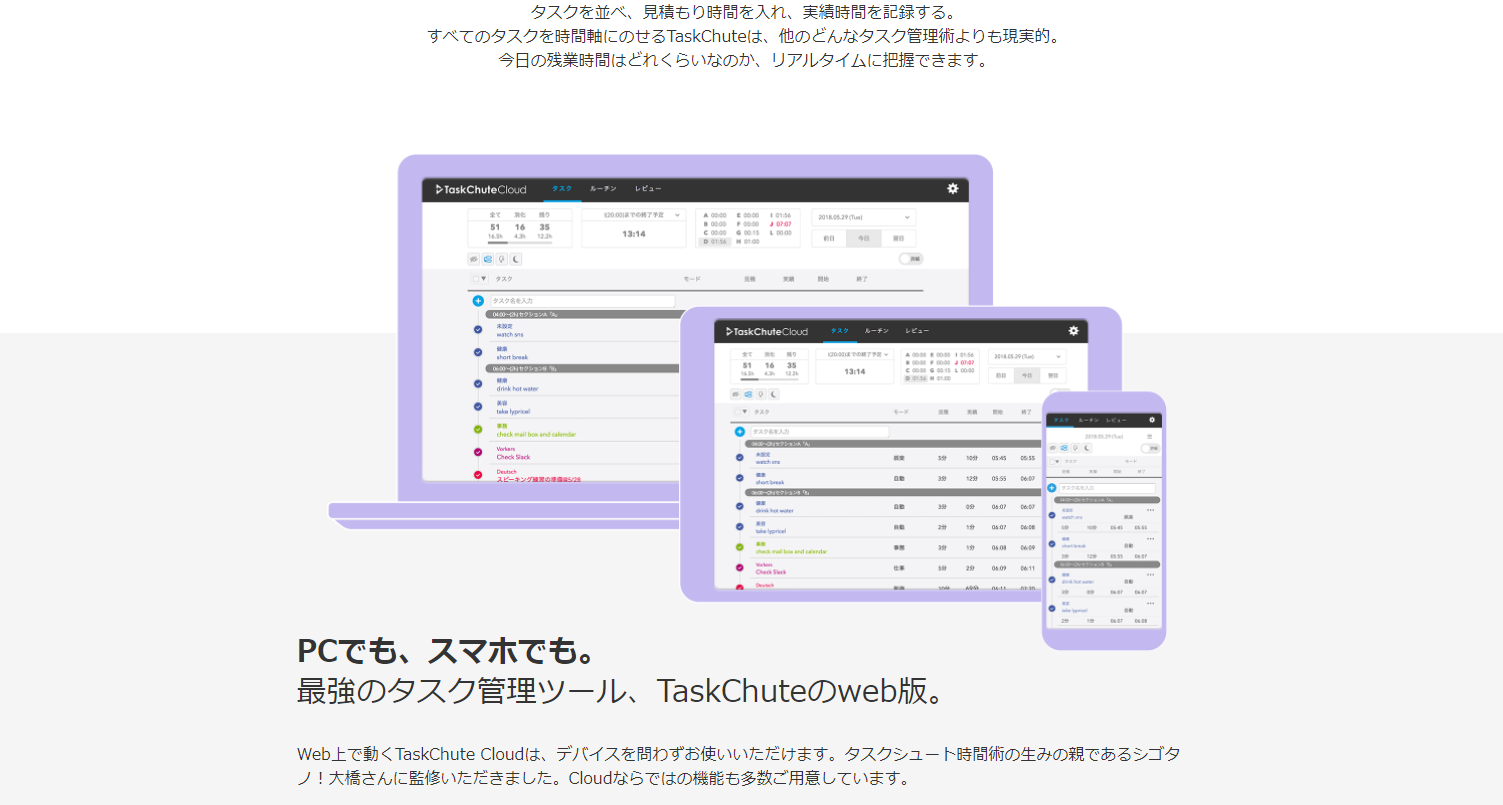Click the moon filter icon on the tablet
1503x805 pixels.
(x=774, y=394)
